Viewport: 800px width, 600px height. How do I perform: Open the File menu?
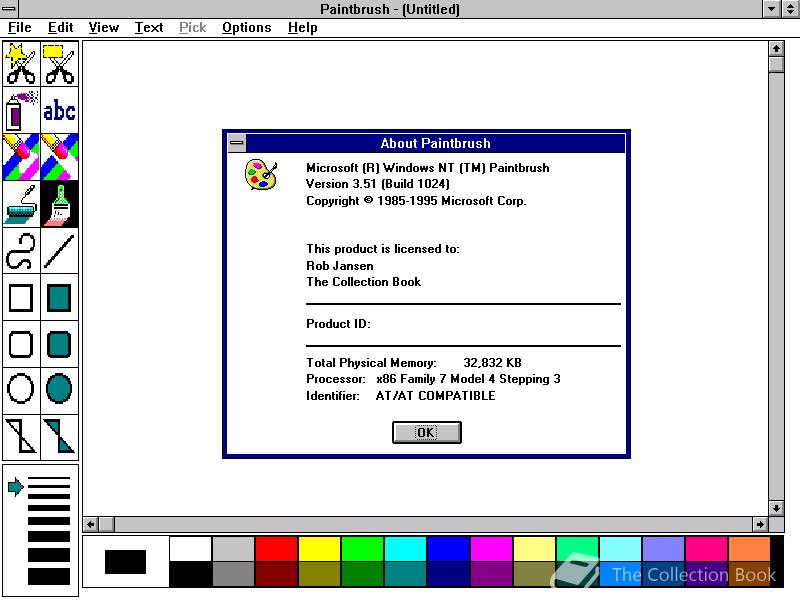pyautogui.click(x=19, y=28)
